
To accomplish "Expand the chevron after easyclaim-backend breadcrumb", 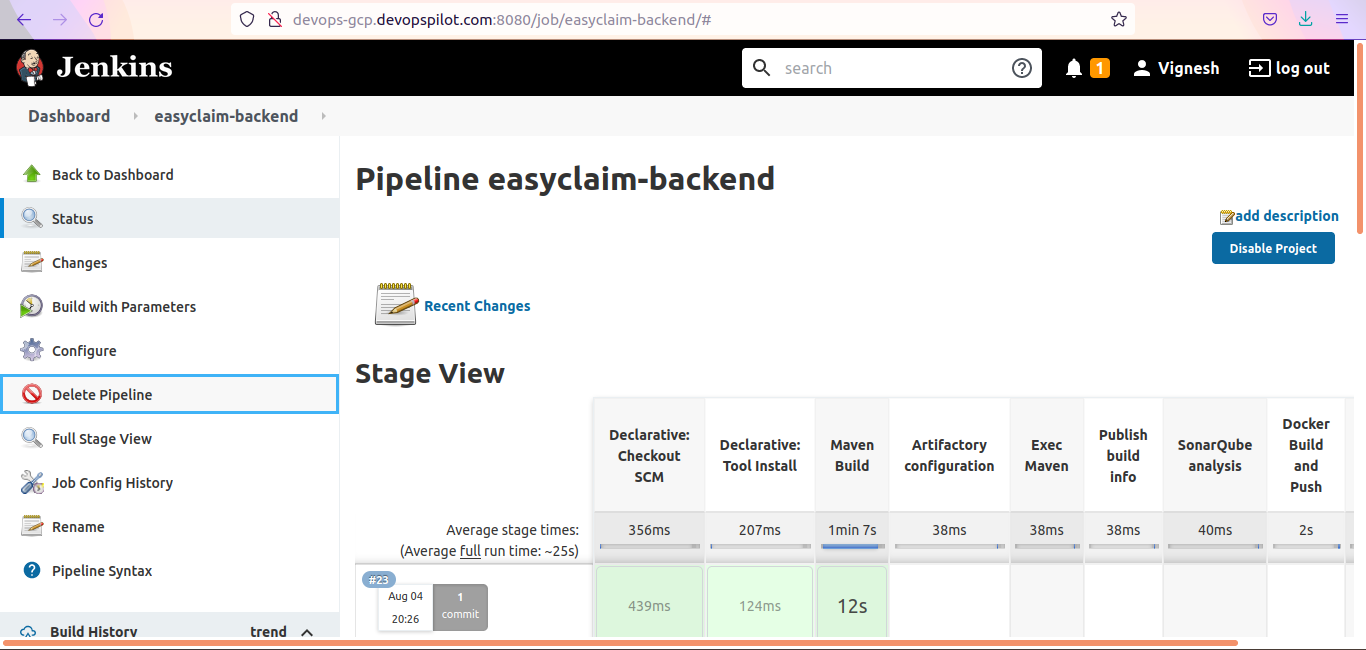I will tap(323, 116).
